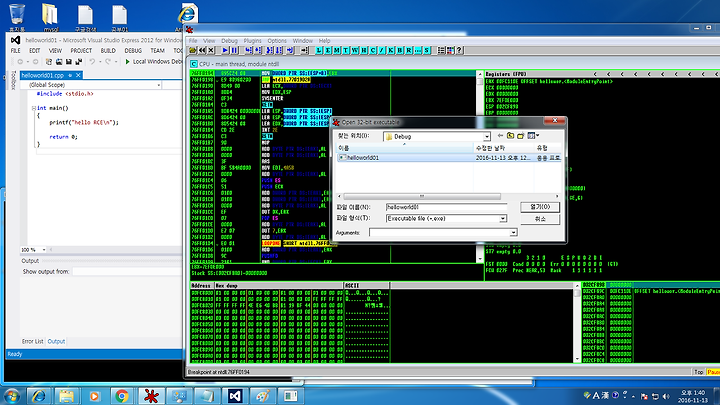Click the Visual Studio Undo toolbar icon
The height and width of the screenshot is (405, 720).
(92, 62)
